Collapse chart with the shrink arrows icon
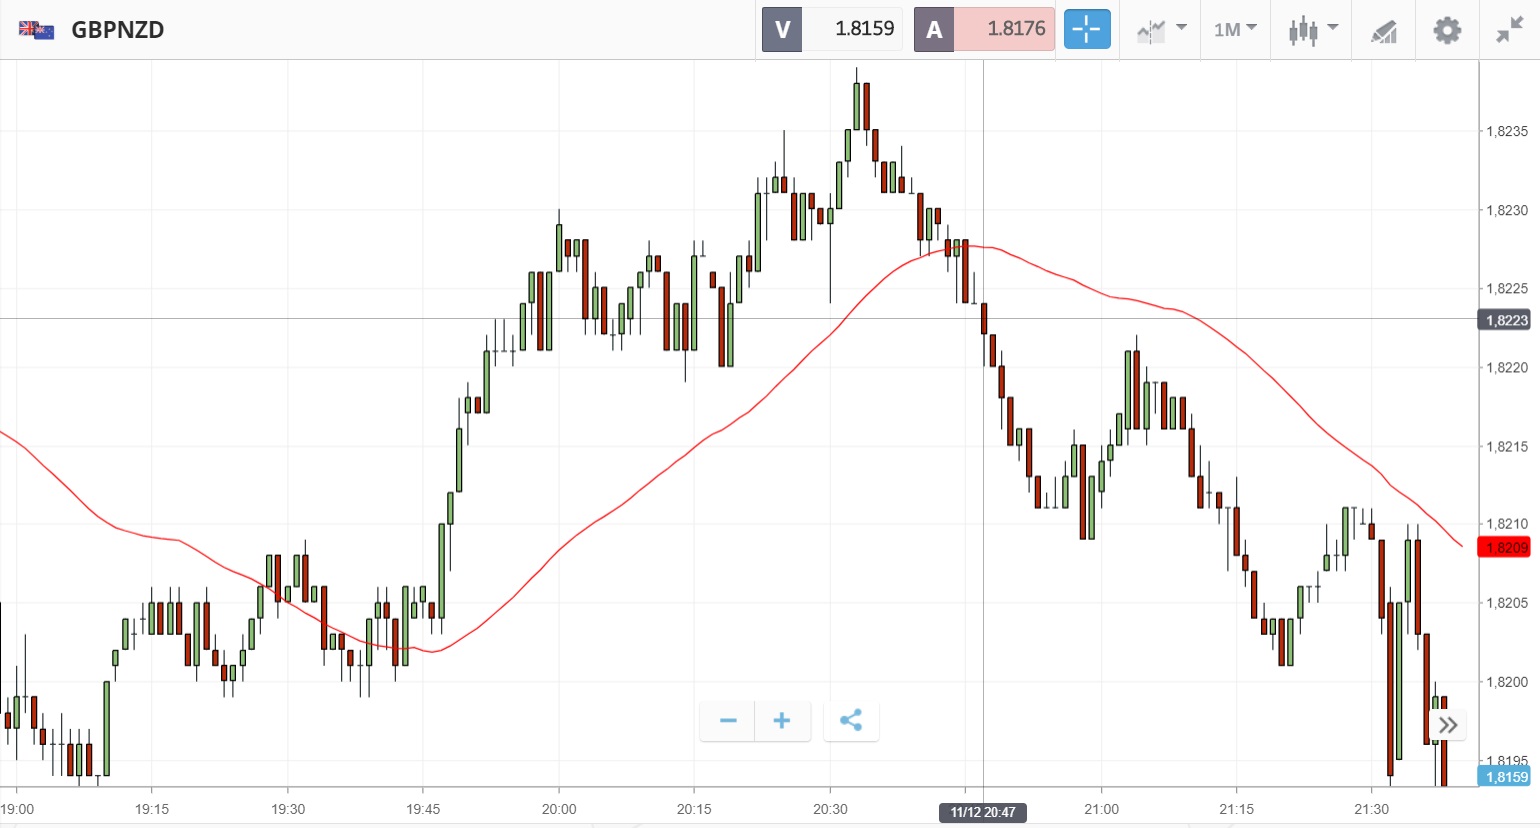Viewport: 1540px width, 828px height. tap(1509, 30)
